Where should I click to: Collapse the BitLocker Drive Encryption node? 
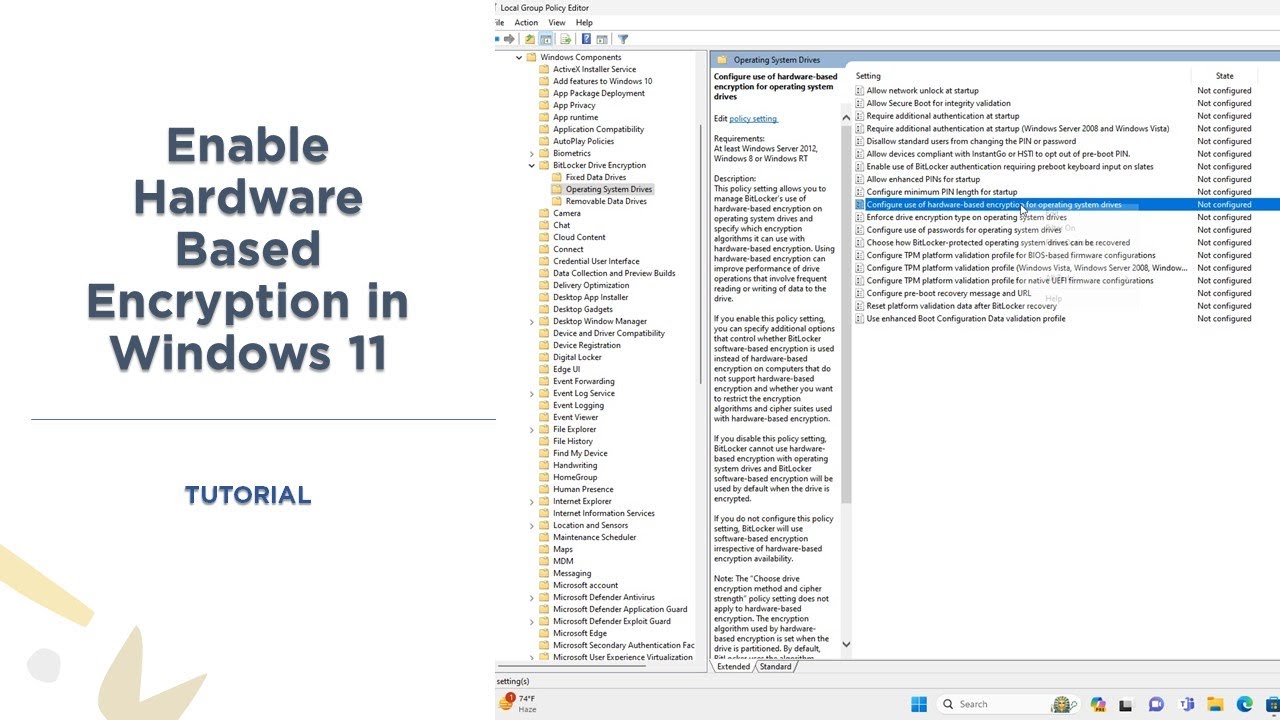(532, 165)
